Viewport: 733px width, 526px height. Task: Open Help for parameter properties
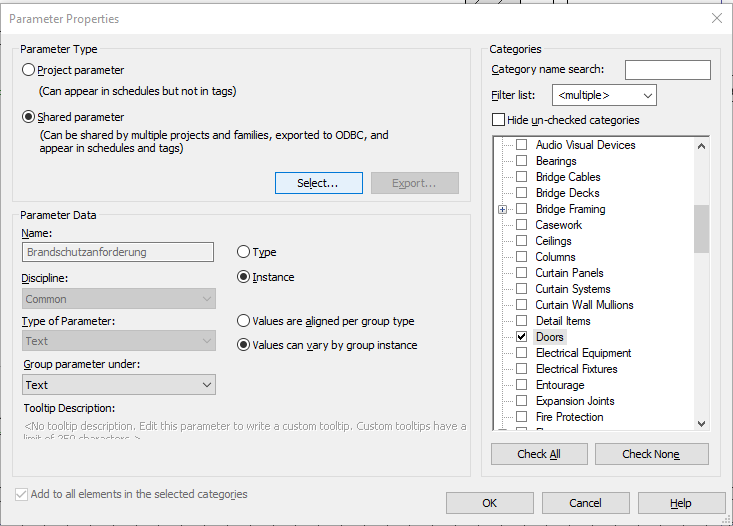(680, 503)
